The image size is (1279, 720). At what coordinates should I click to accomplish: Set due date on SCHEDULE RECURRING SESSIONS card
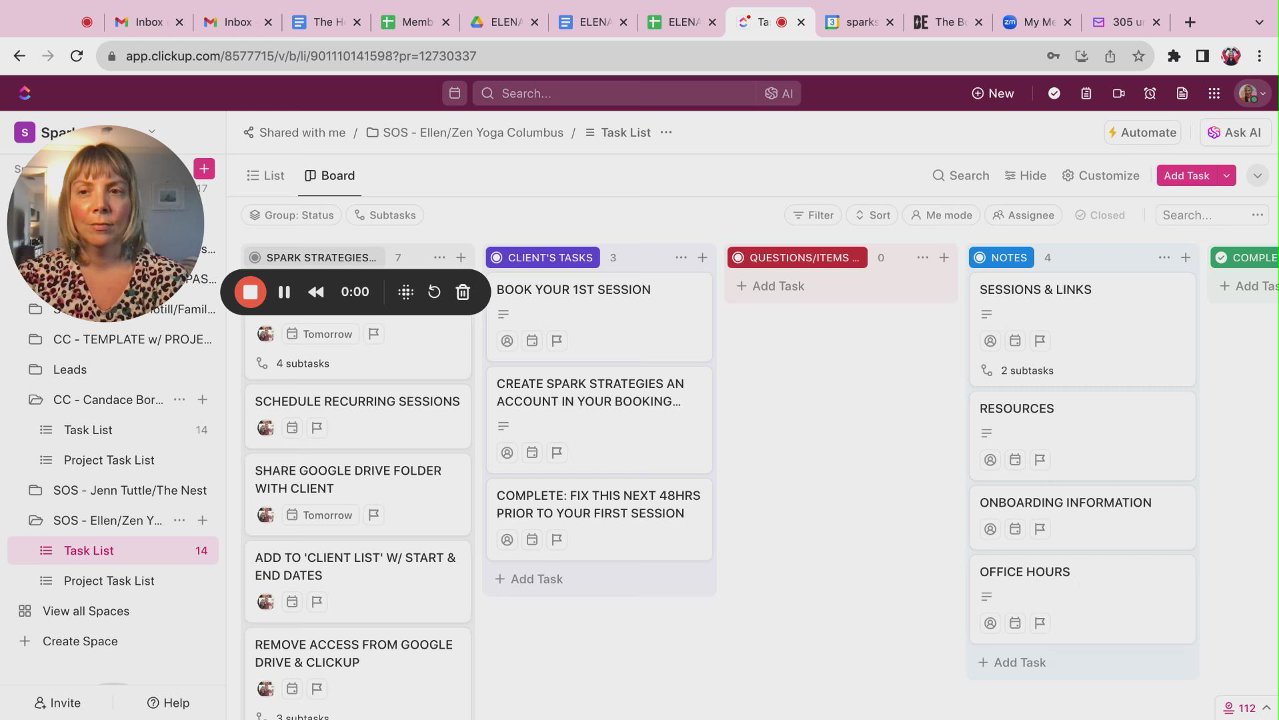tap(292, 428)
